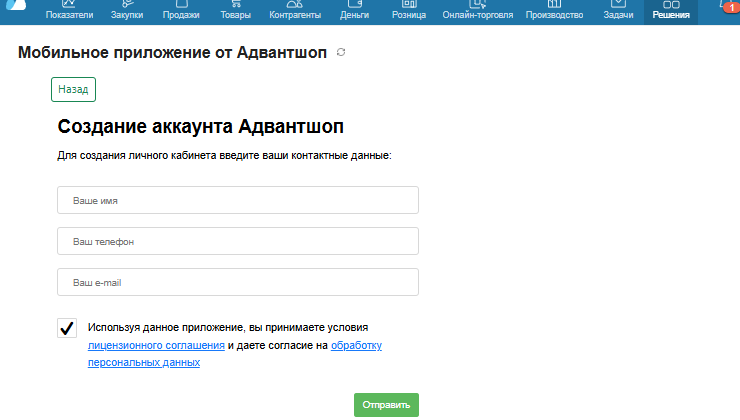Click the Назад button
Screen dimensions: 740x420
[73, 89]
